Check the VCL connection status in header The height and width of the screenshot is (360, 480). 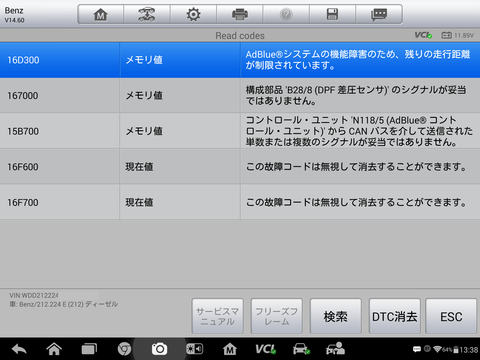(423, 35)
